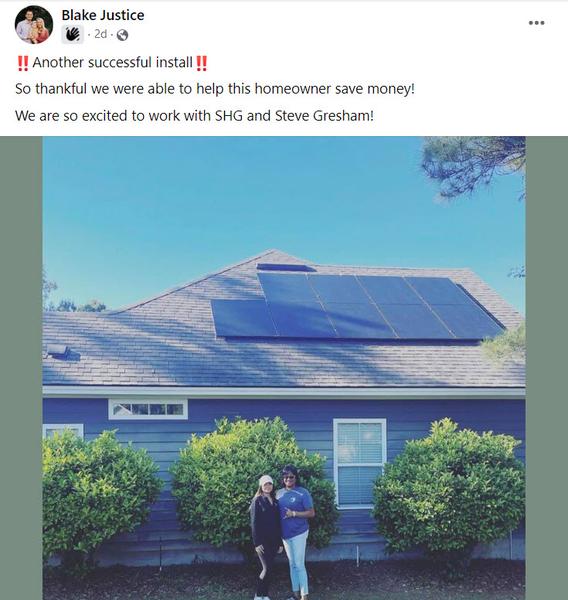
Task: Open Blake Justice's profile picture
Action: (x=34, y=25)
